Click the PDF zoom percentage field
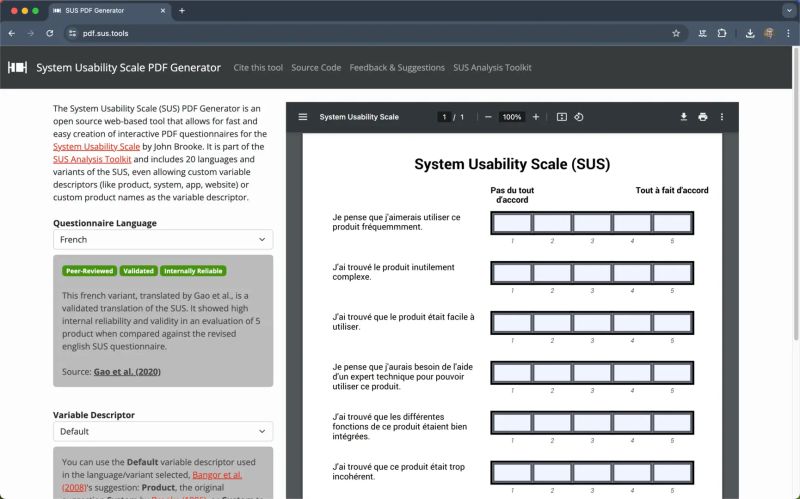Image resolution: width=800 pixels, height=499 pixels. [x=512, y=117]
